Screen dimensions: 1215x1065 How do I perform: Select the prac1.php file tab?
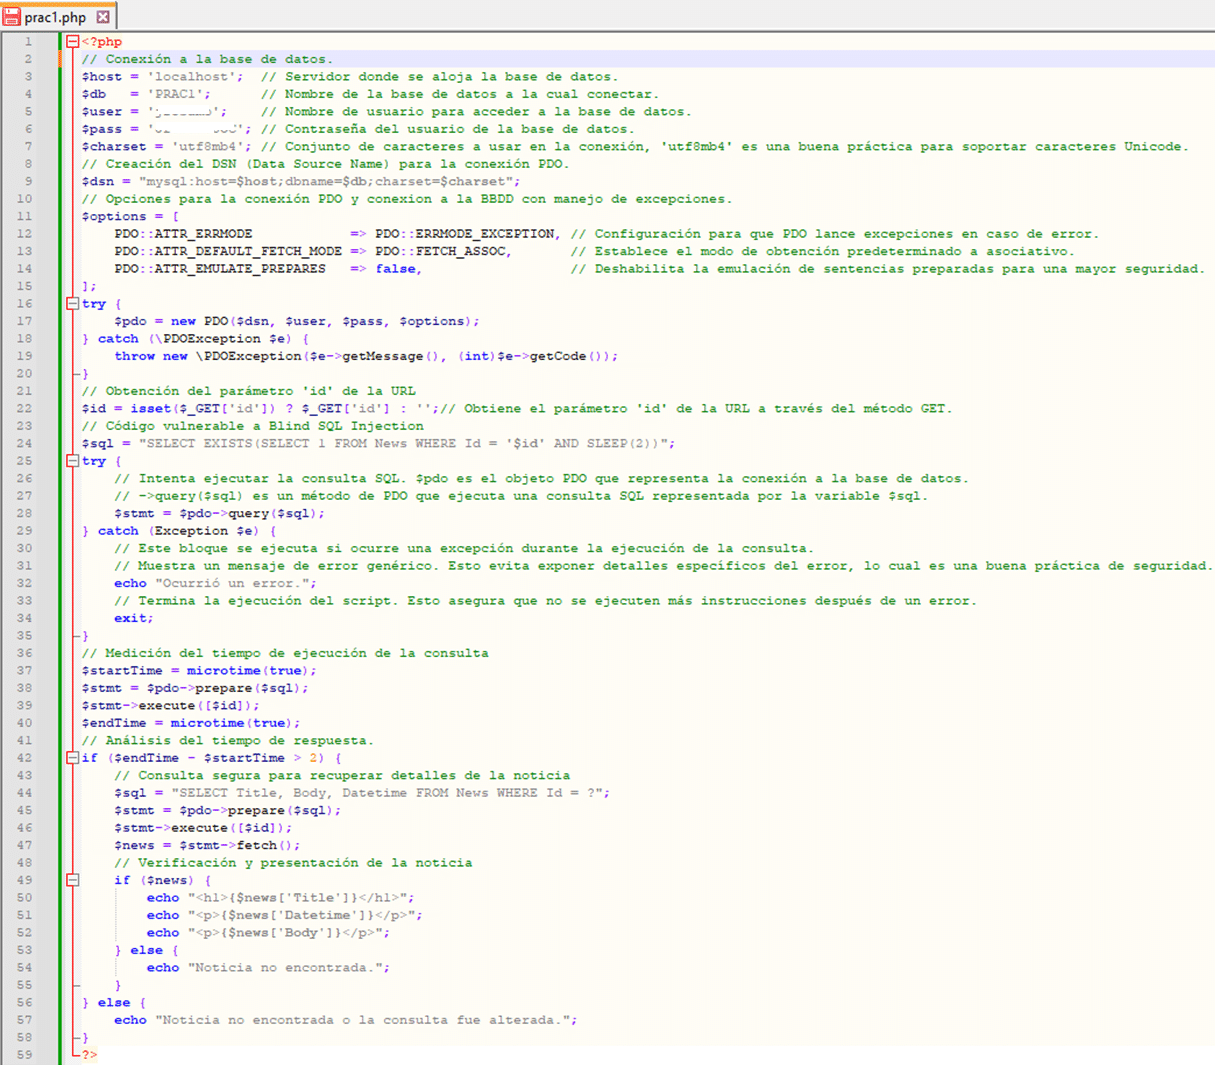point(58,16)
